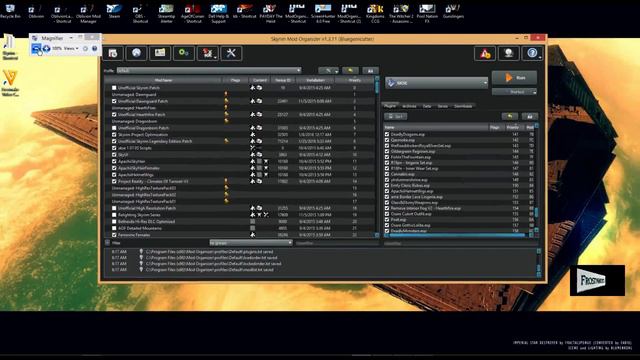The width and height of the screenshot is (640, 360).
Task: Toggle Skyrim Project Optimization checkbox
Action: coord(114,135)
